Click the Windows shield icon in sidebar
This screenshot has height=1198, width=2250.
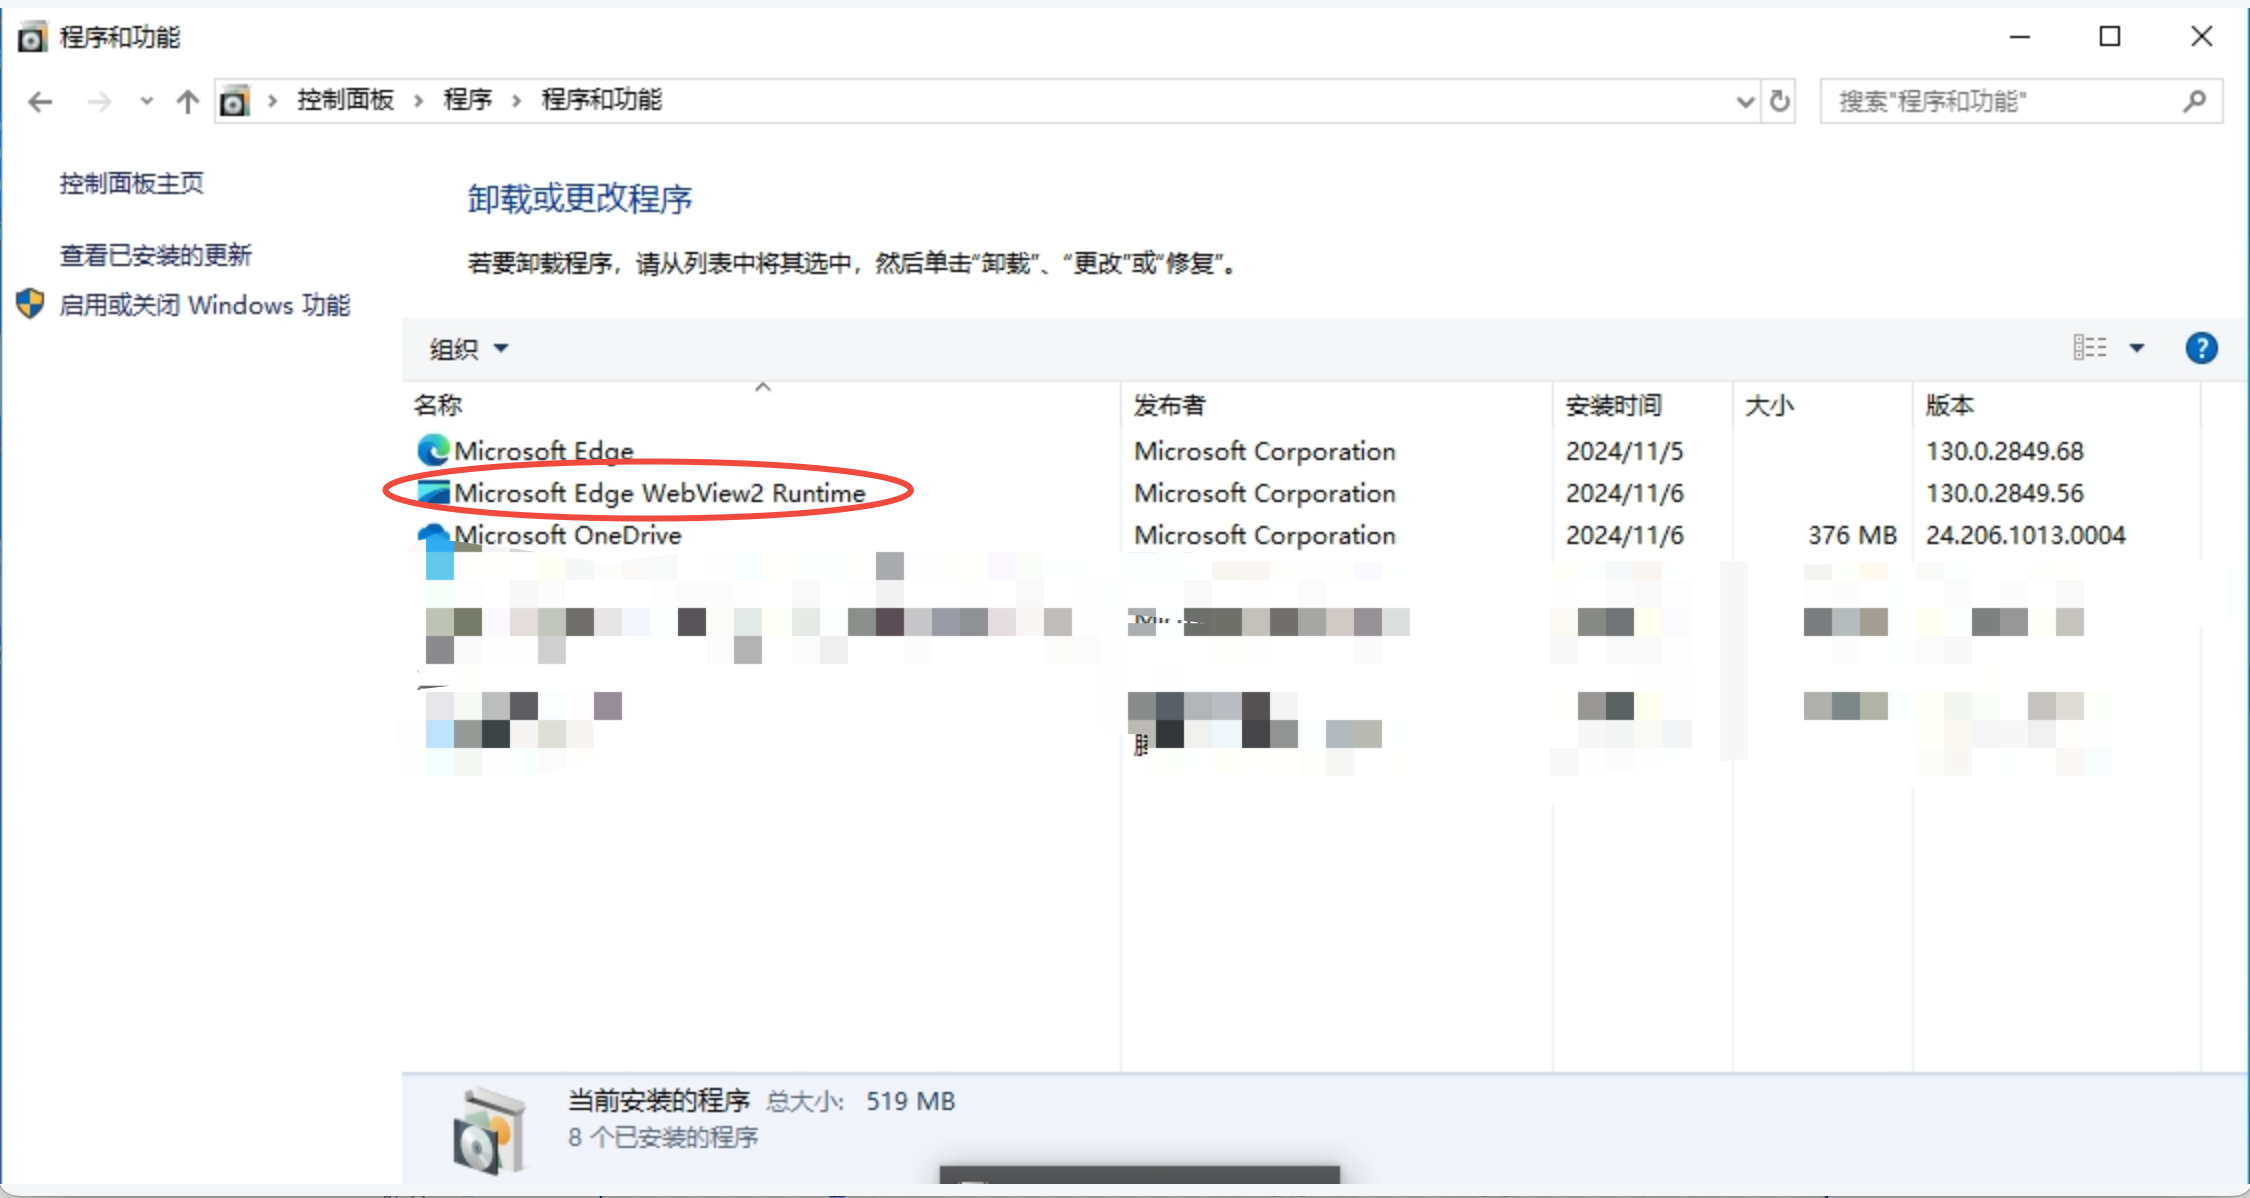pos(31,304)
